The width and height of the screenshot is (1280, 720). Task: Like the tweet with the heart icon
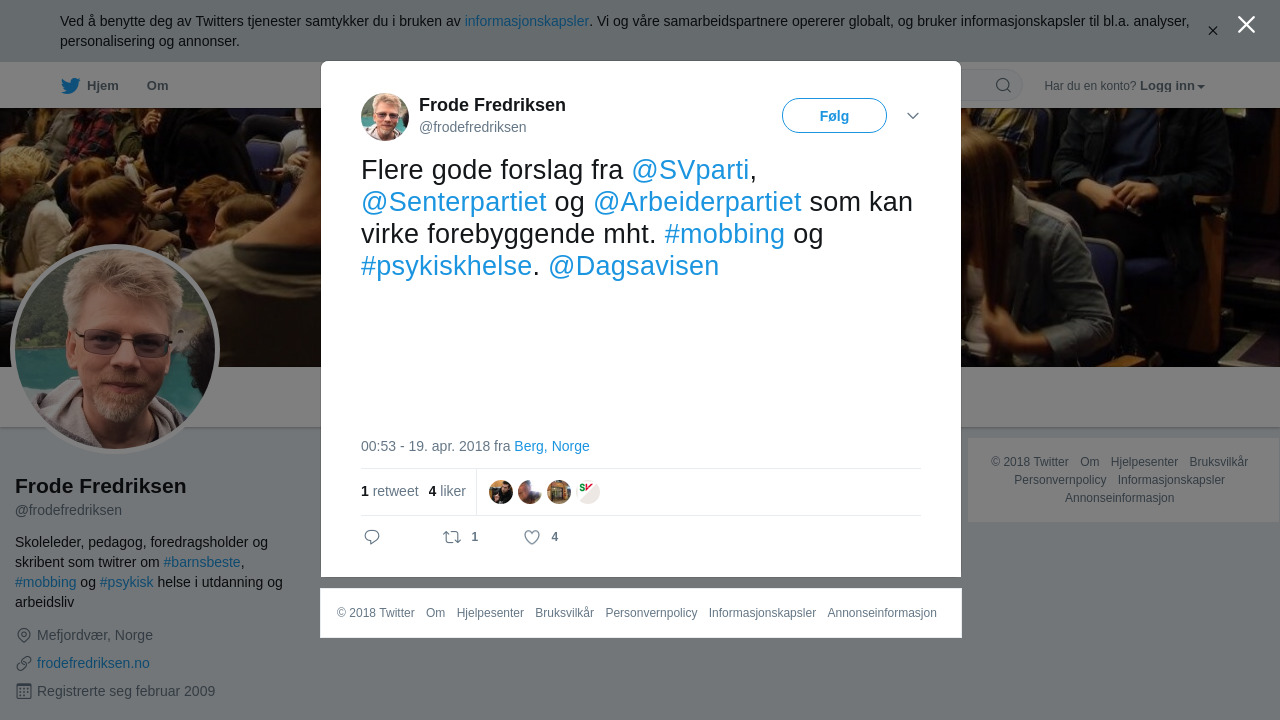tap(532, 537)
